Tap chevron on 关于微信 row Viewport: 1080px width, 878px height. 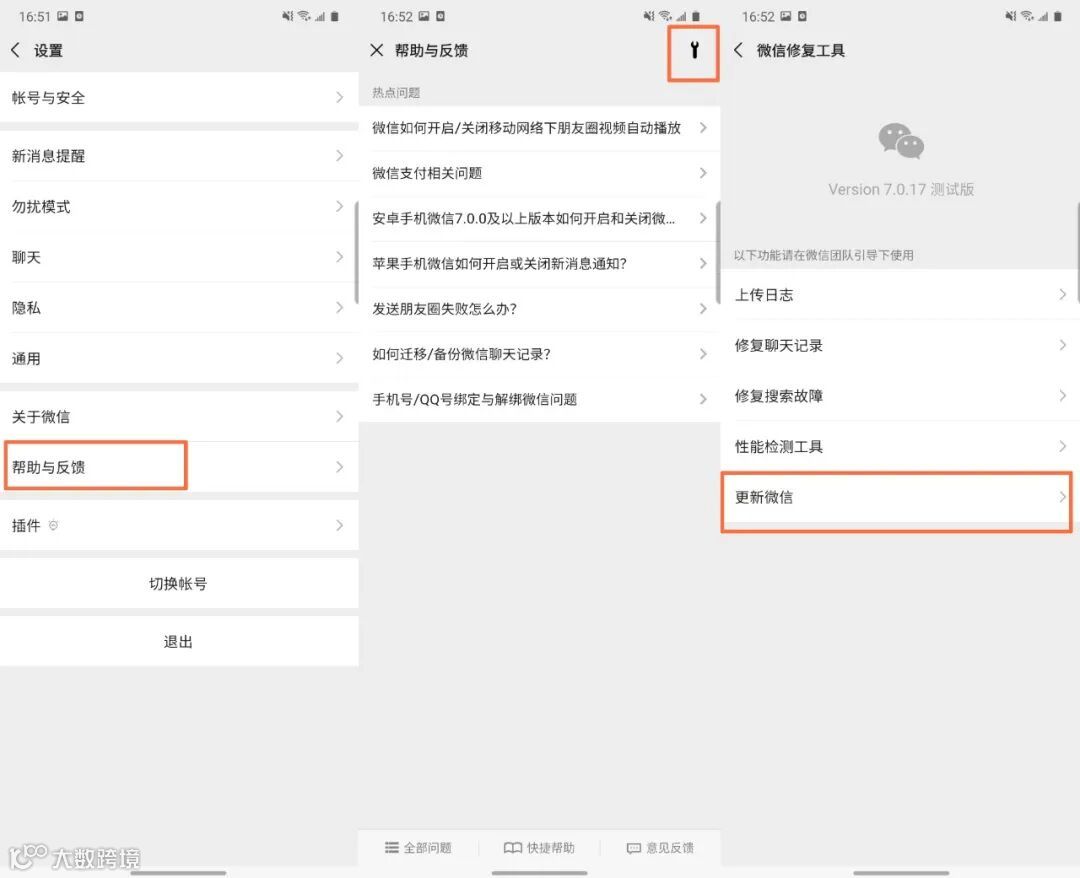[x=340, y=417]
